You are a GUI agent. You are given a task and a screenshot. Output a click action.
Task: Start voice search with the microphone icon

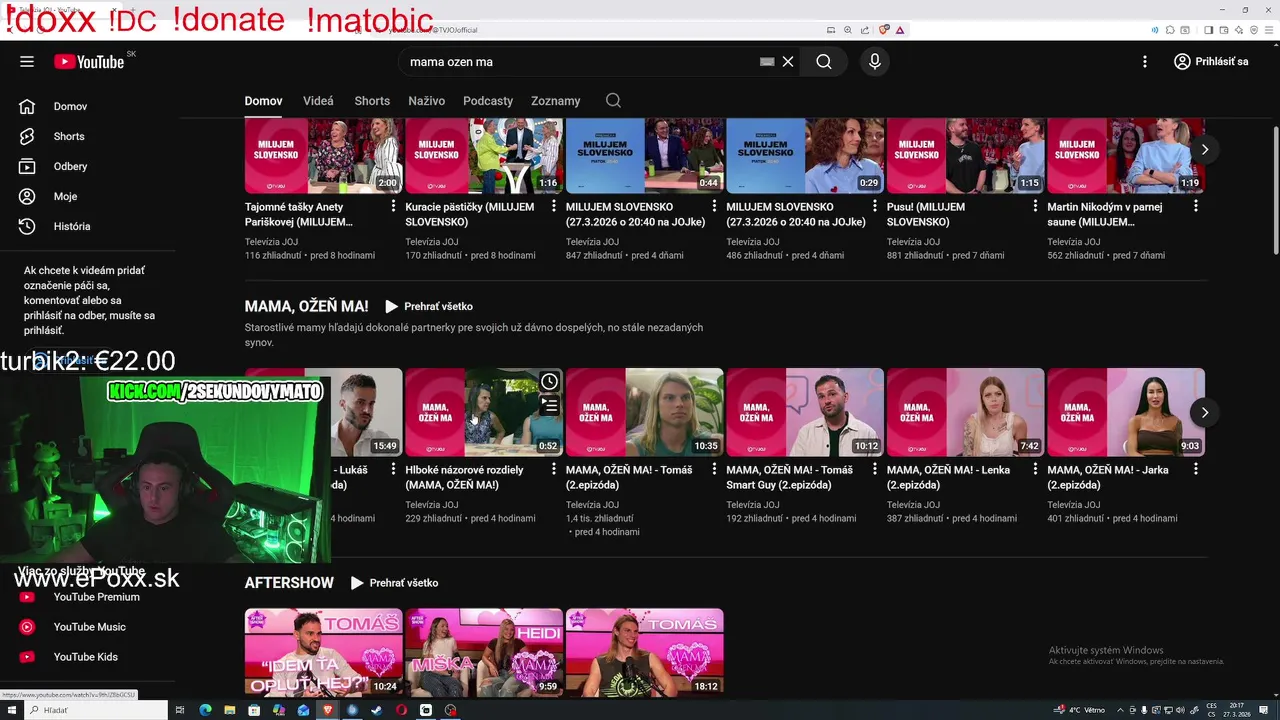875,62
